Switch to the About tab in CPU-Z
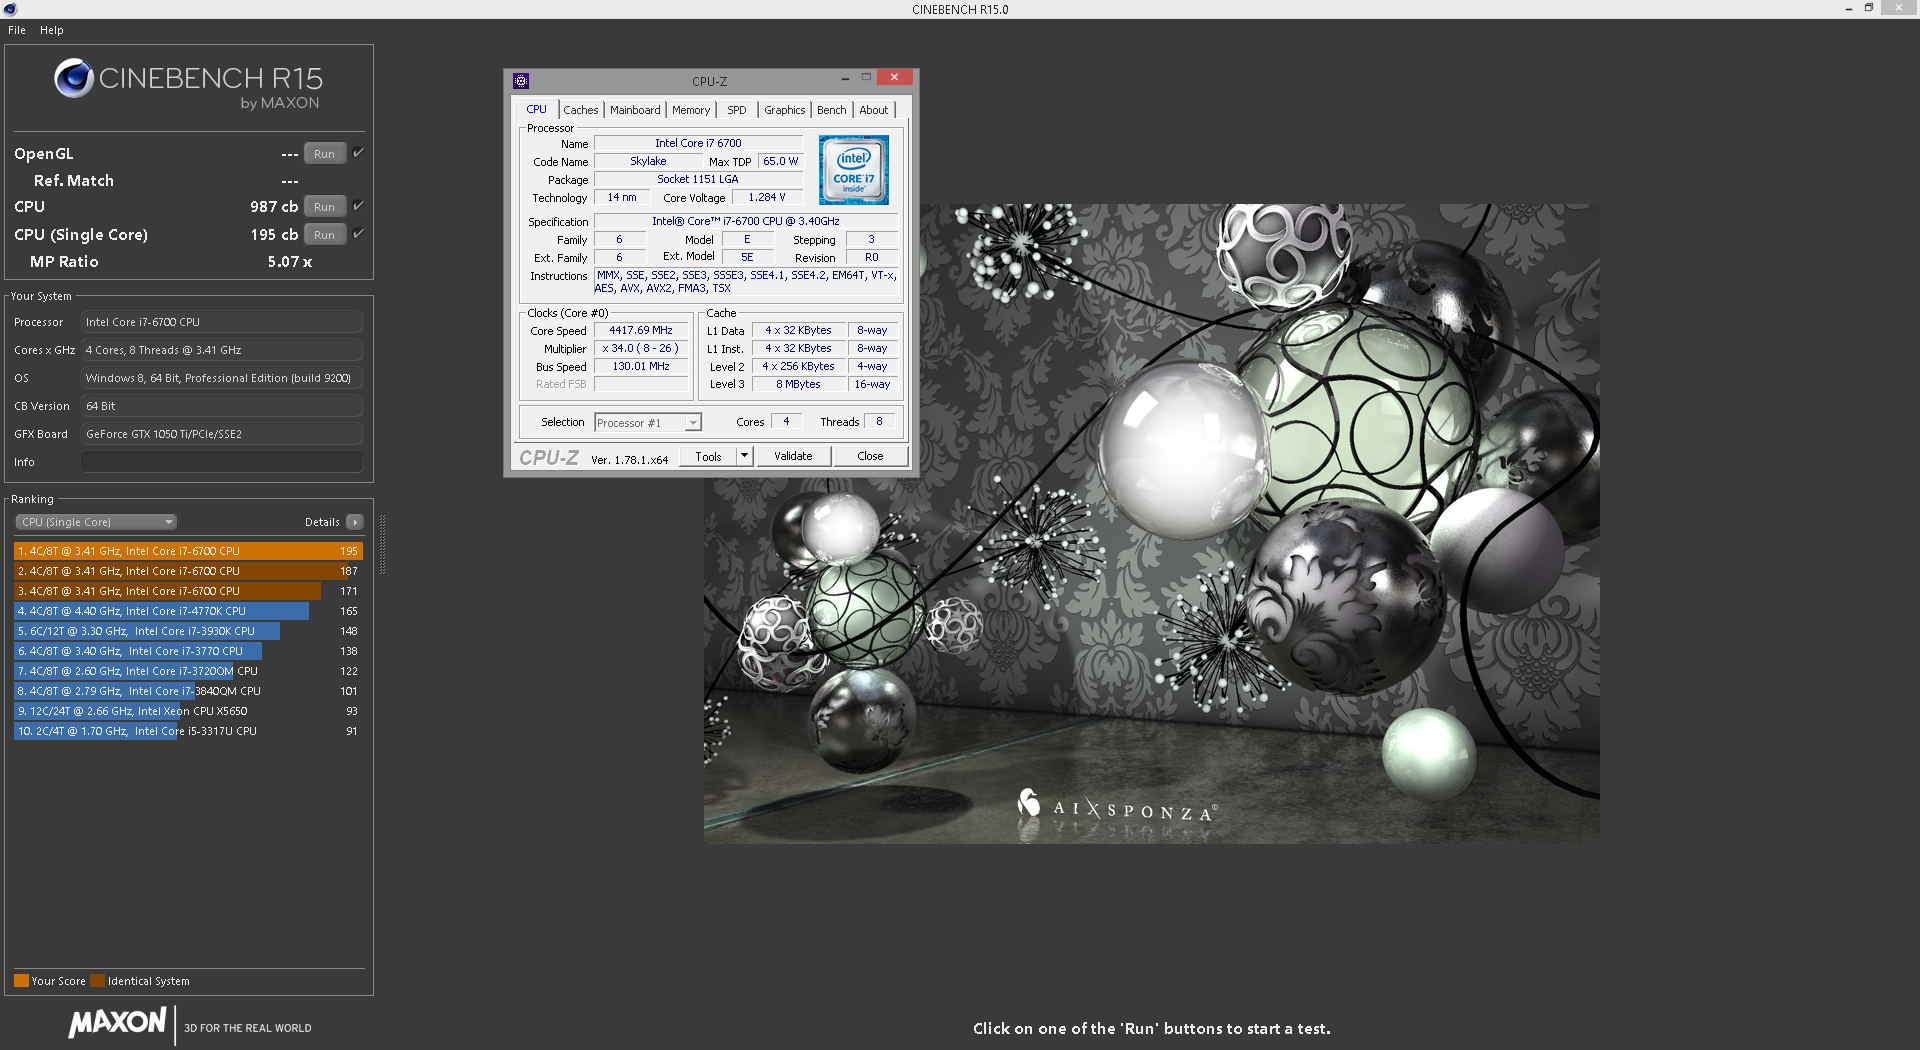Viewport: 1920px width, 1050px height. coord(874,110)
